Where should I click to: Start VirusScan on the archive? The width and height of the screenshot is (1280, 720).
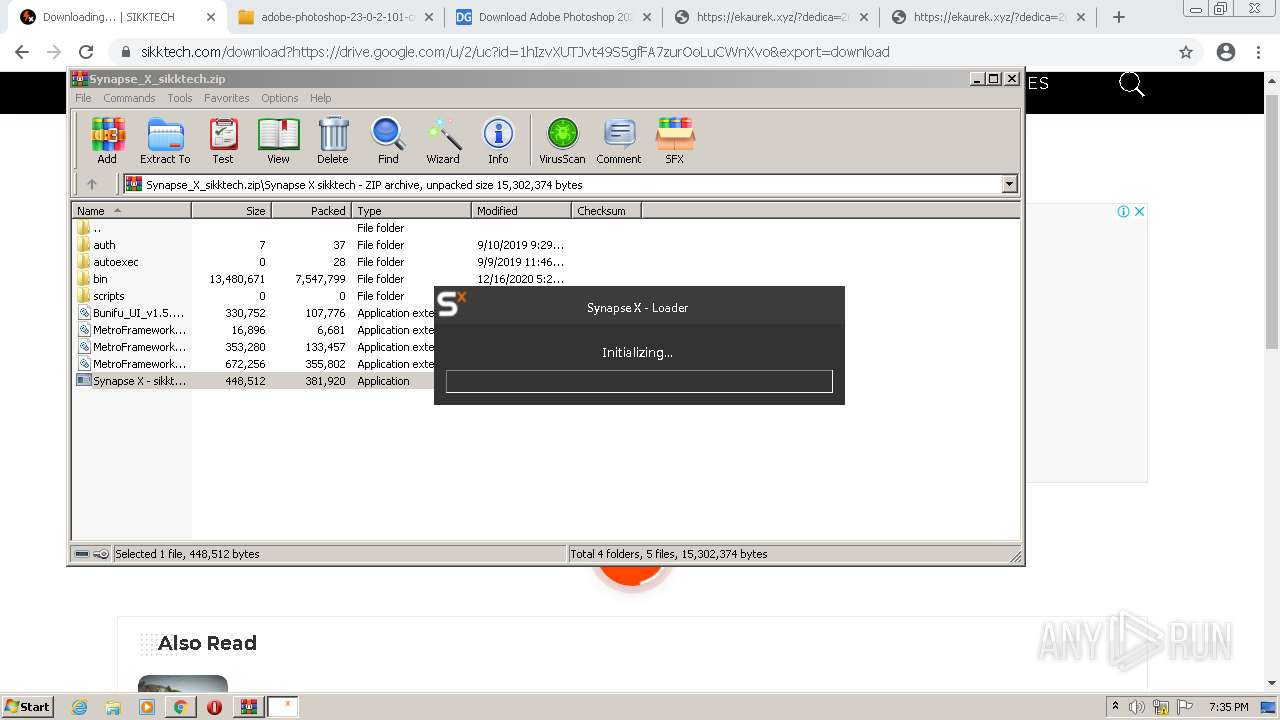pyautogui.click(x=562, y=140)
